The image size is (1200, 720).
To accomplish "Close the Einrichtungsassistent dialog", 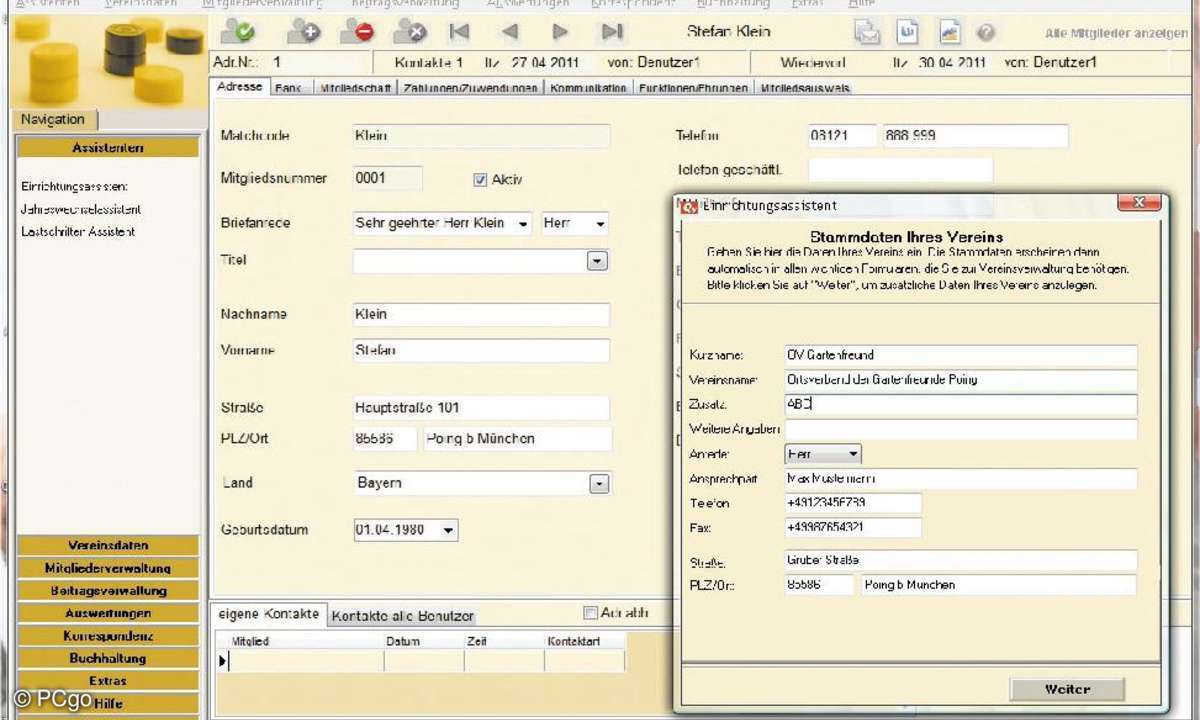I will pyautogui.click(x=1138, y=203).
